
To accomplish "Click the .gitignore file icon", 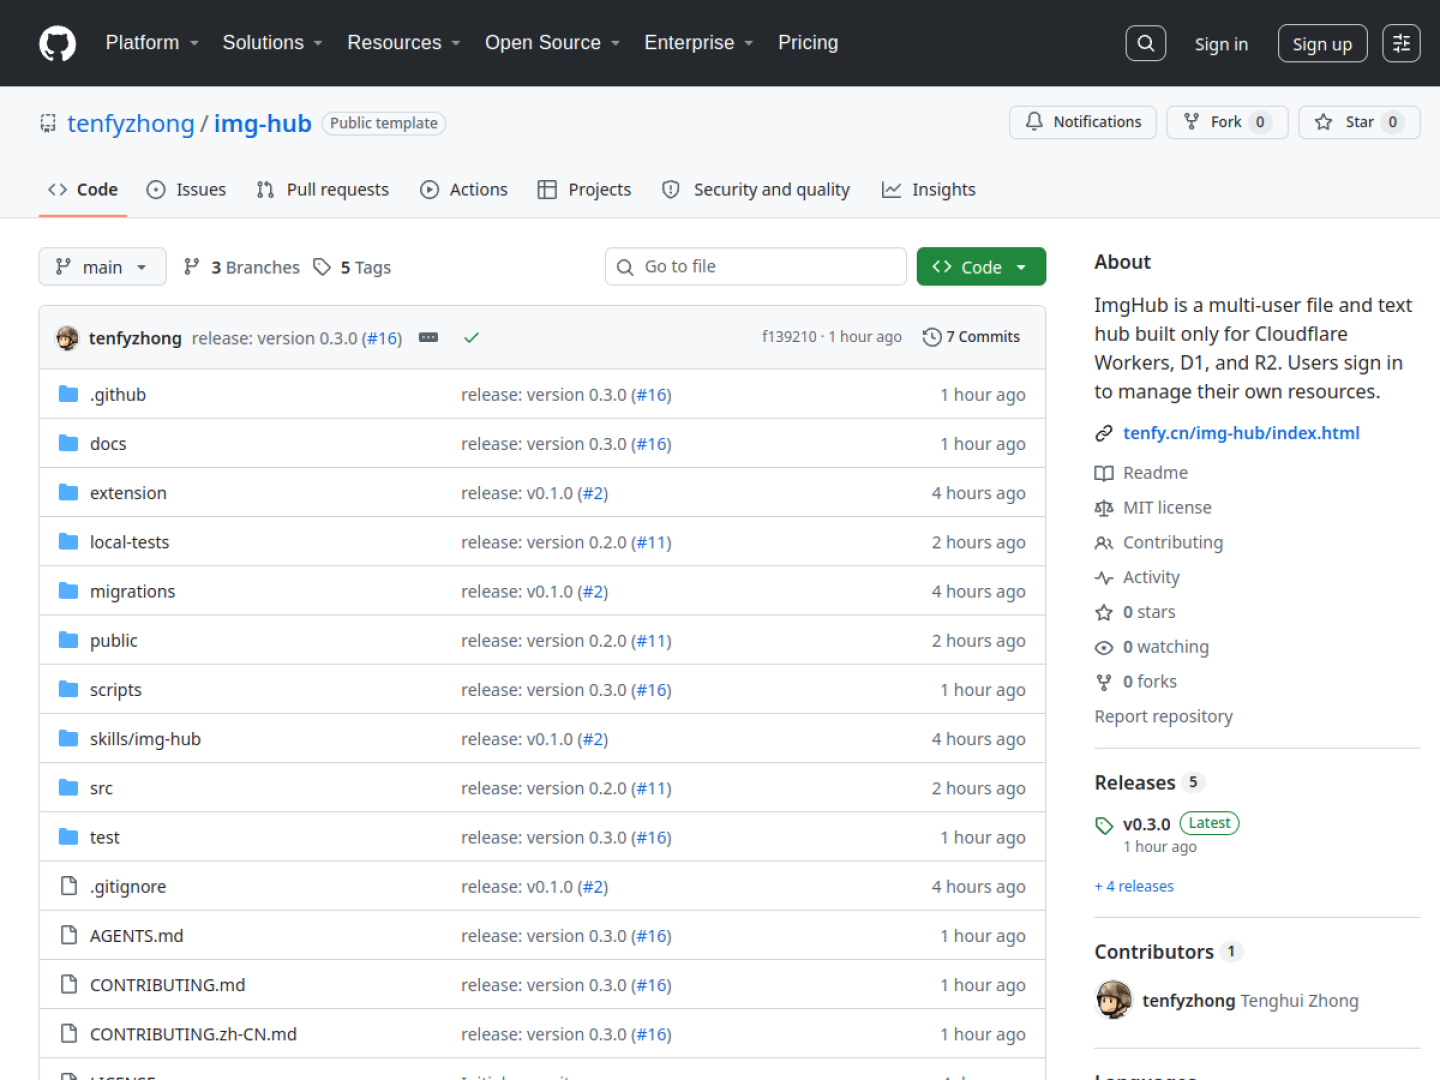I will 68,886.
